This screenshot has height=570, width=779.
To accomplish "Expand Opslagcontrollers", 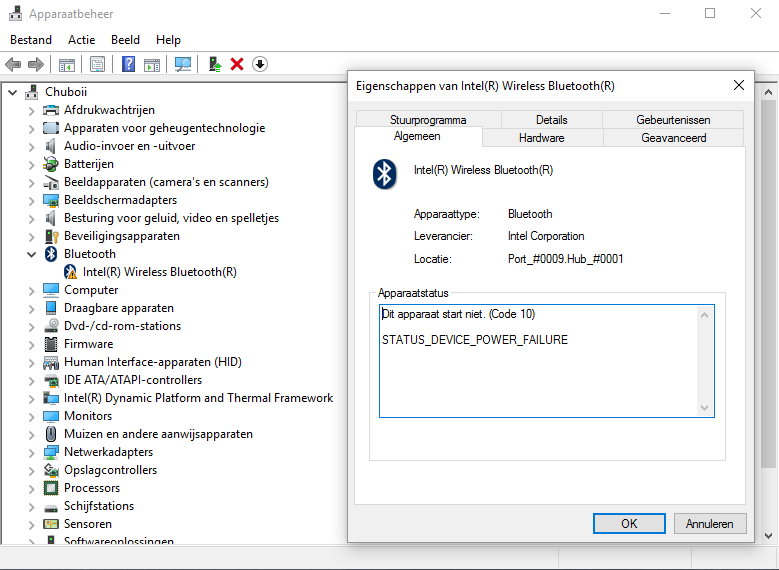I will click(x=31, y=471).
